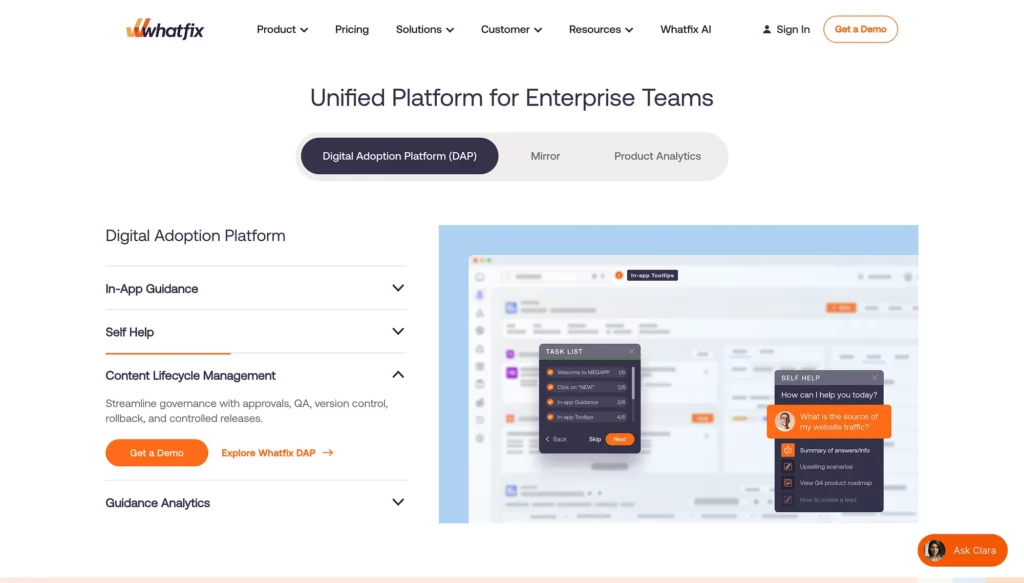The width and height of the screenshot is (1024, 583).
Task: Click Get a Demo in the header
Action: click(x=860, y=29)
